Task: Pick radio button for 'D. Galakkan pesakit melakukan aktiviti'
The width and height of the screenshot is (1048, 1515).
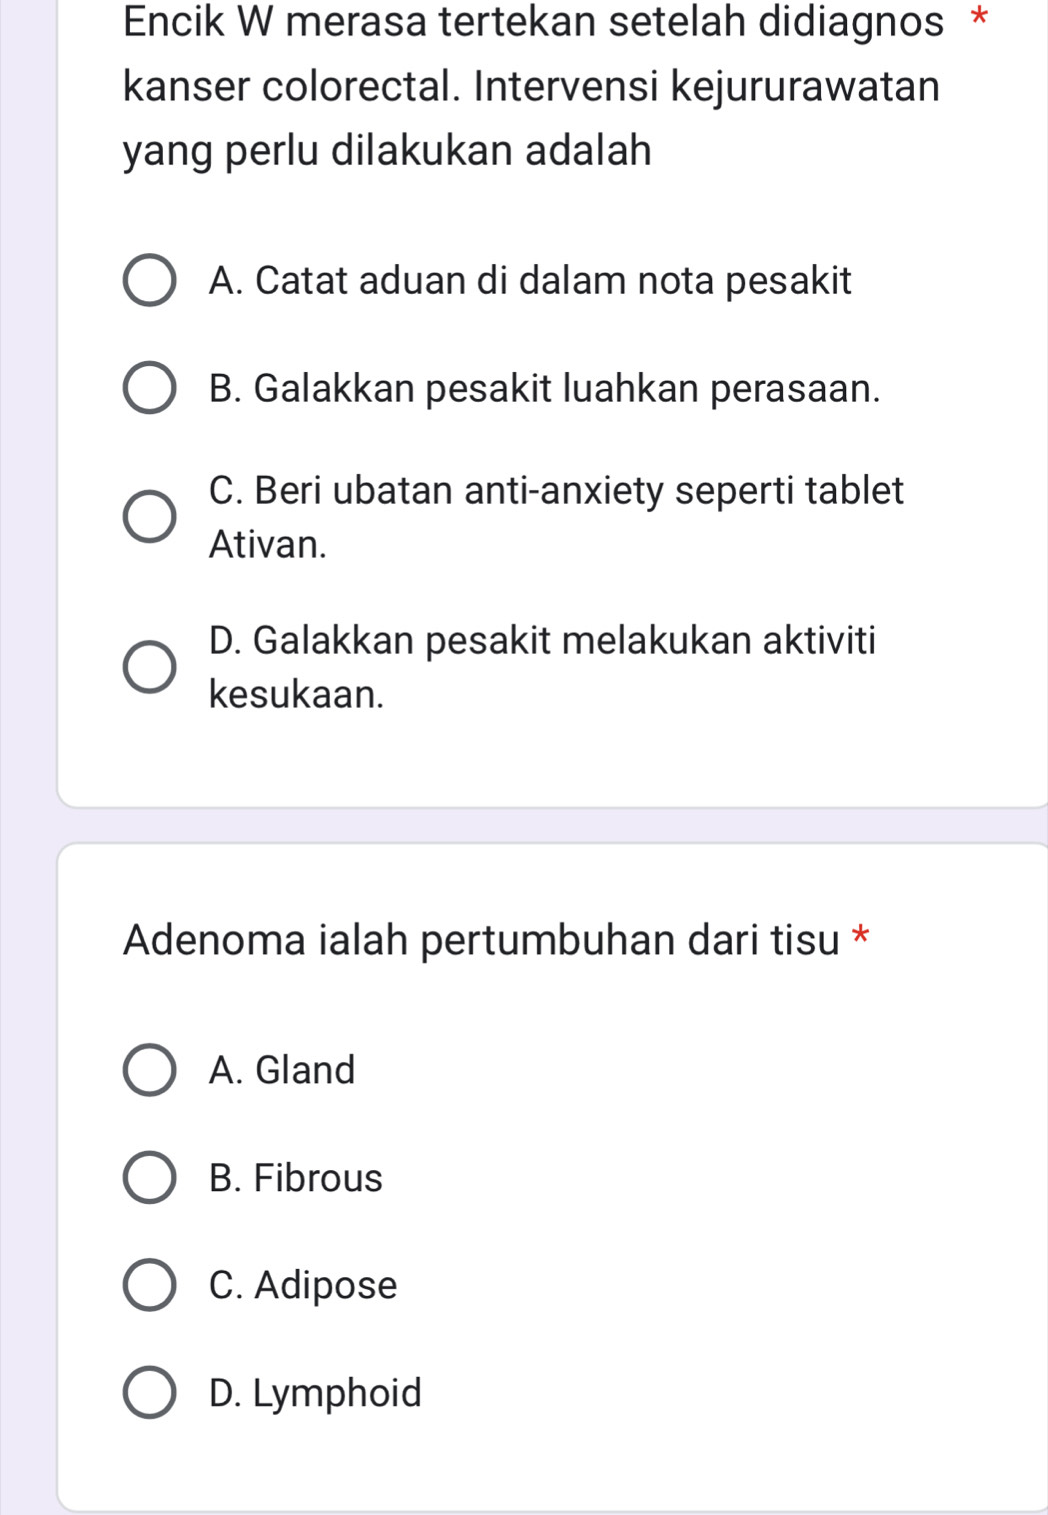Action: (150, 667)
